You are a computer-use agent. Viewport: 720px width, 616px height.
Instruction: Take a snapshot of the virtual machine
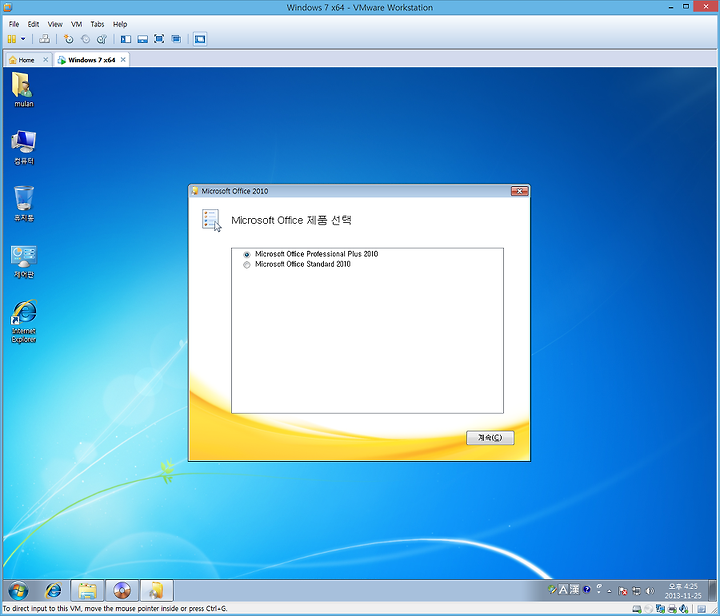[x=68, y=39]
